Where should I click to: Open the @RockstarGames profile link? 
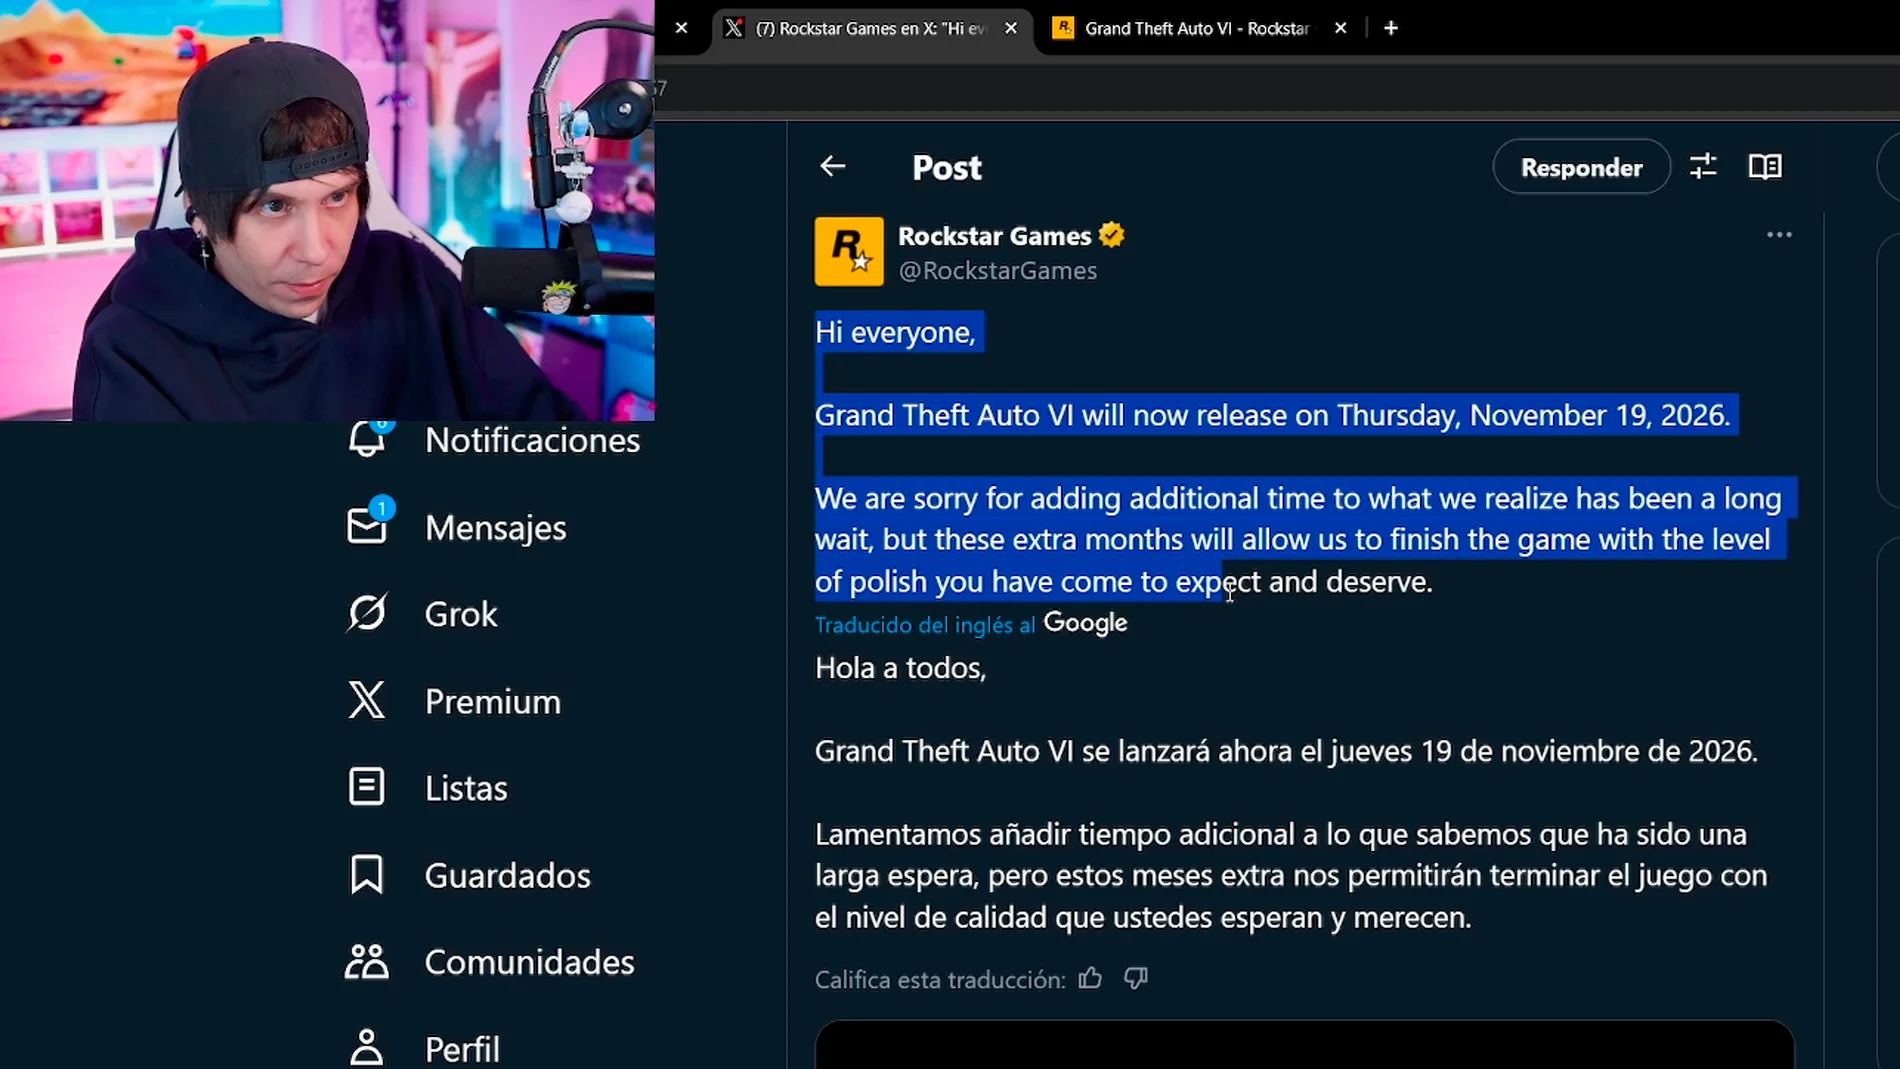coord(997,270)
